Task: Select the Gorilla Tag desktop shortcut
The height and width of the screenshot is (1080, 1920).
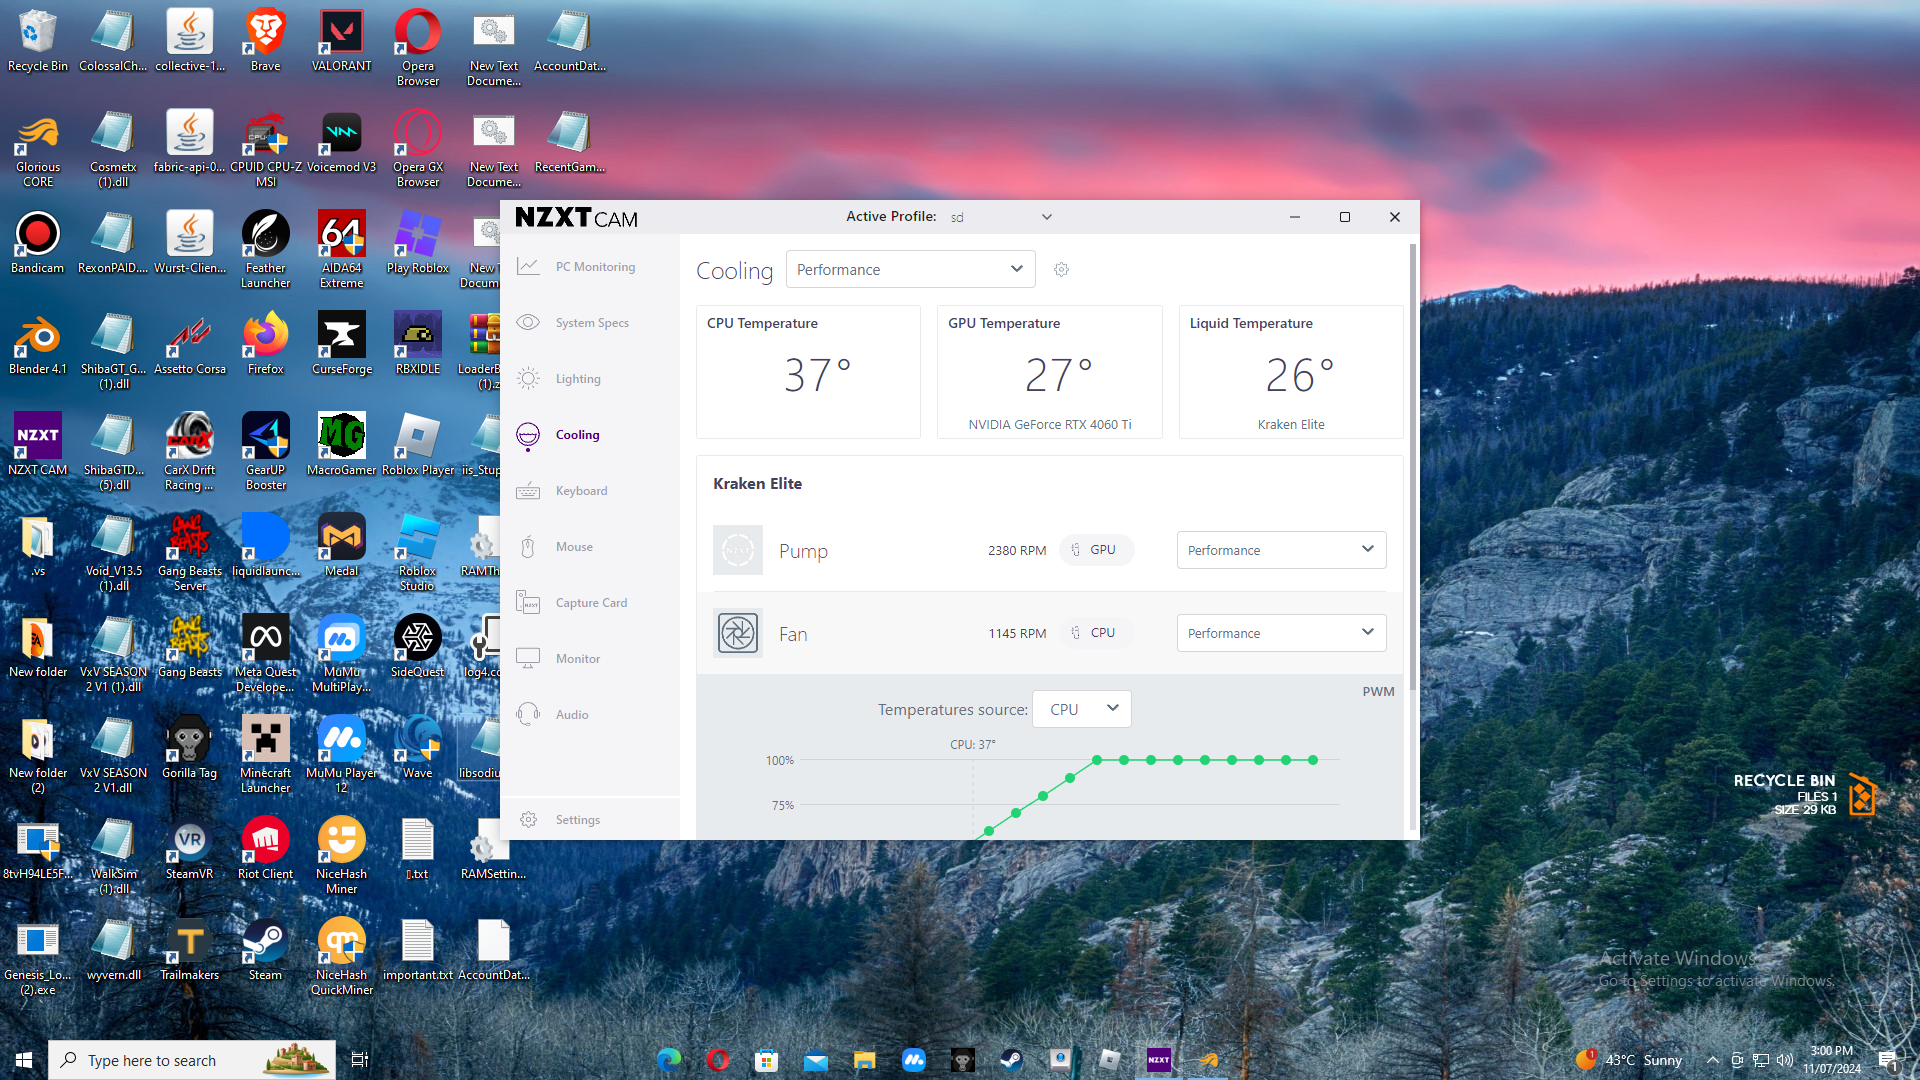Action: (x=190, y=749)
